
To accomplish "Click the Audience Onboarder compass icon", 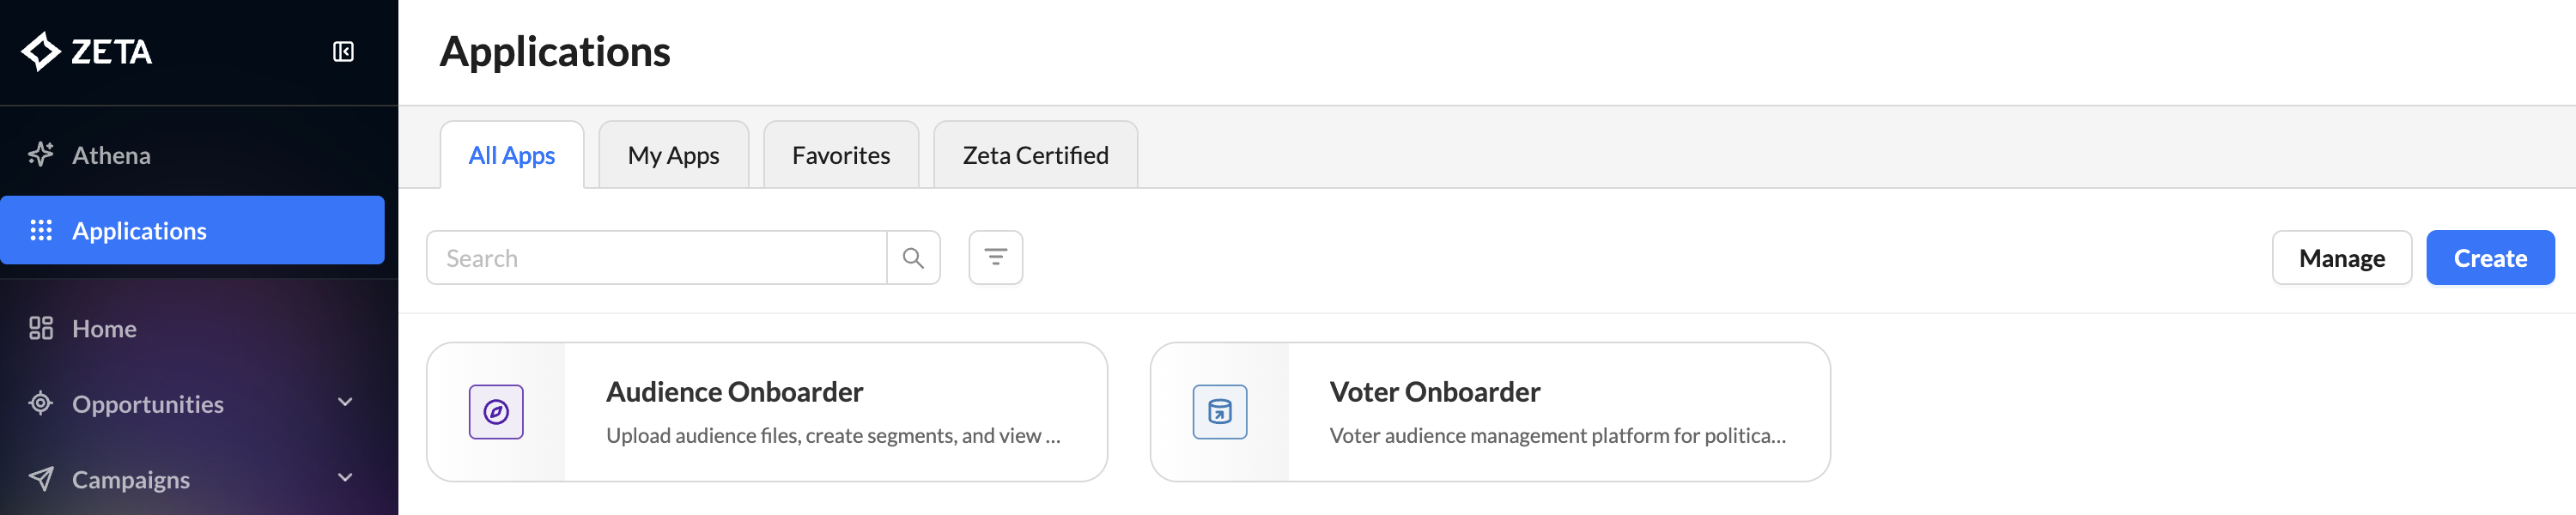I will pos(496,412).
